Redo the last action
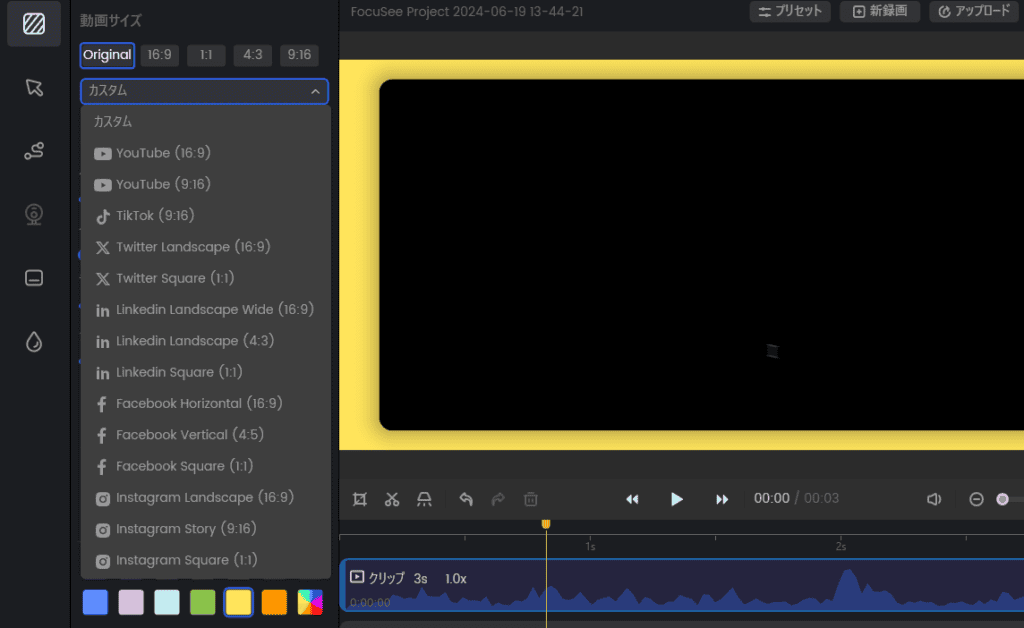The width and height of the screenshot is (1024, 628). point(498,499)
